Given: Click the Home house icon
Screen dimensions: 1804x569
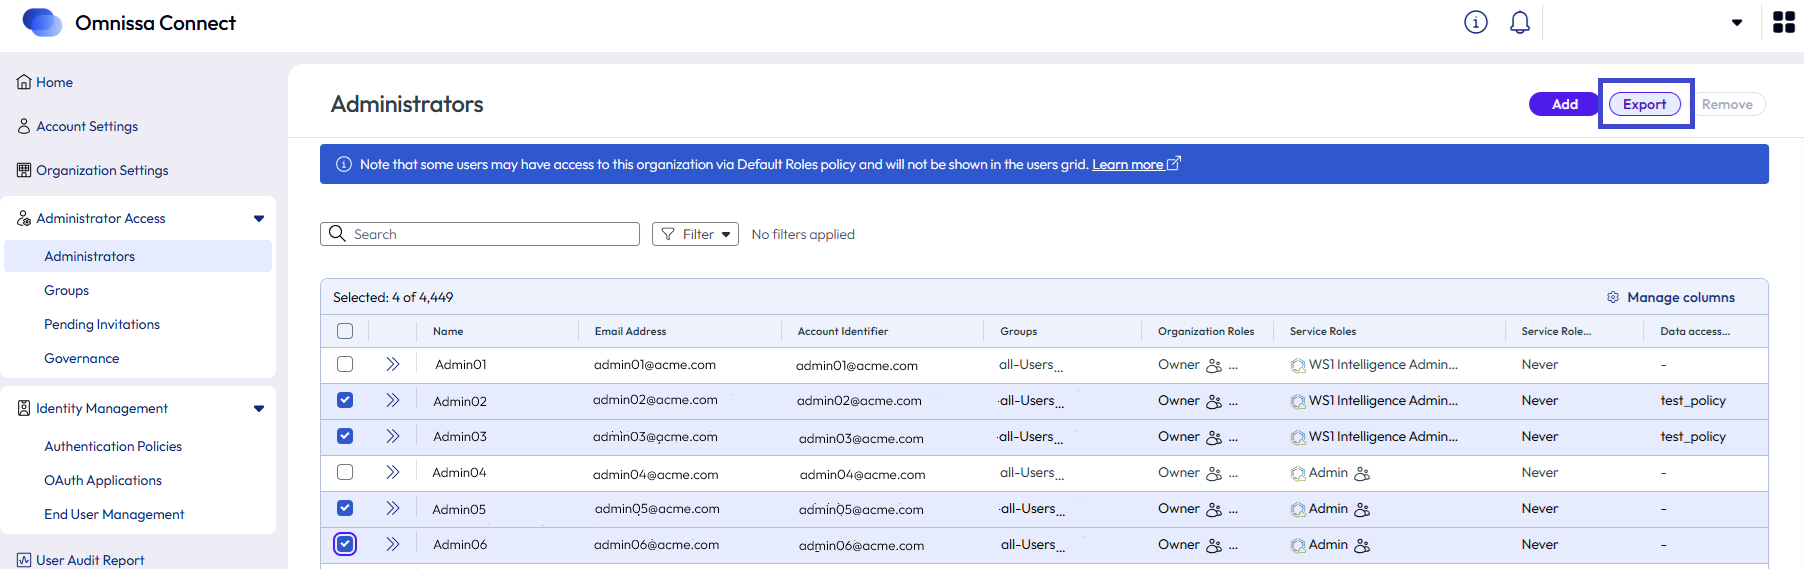Looking at the screenshot, I should 24,82.
